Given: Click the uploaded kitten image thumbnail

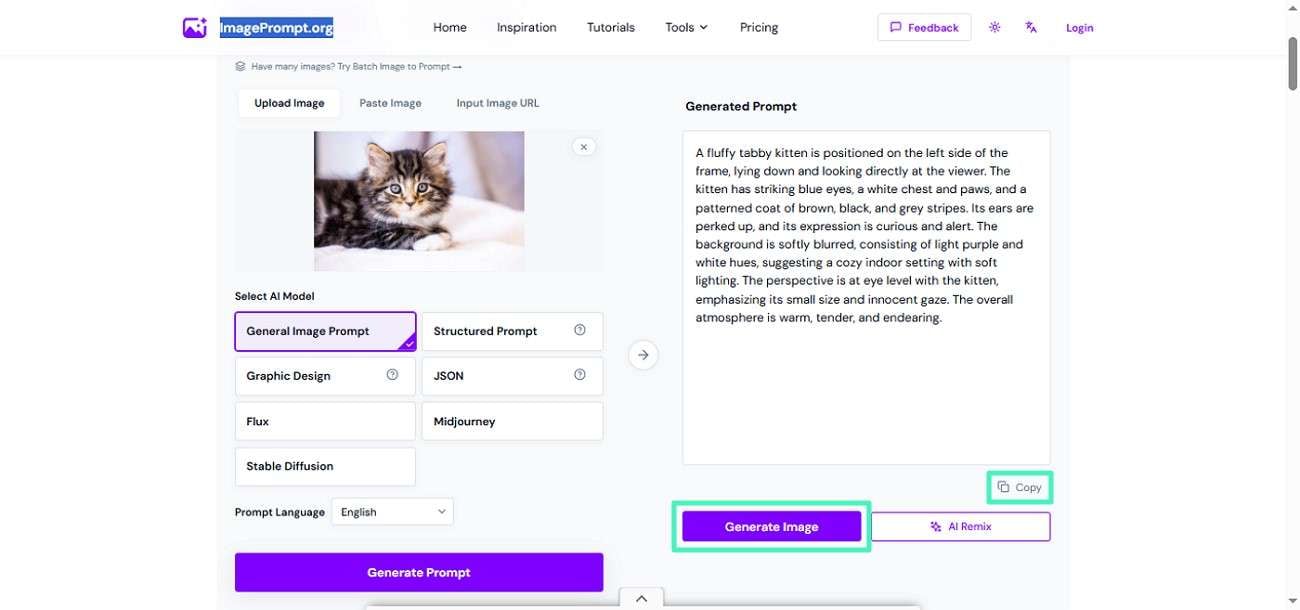Looking at the screenshot, I should point(419,201).
